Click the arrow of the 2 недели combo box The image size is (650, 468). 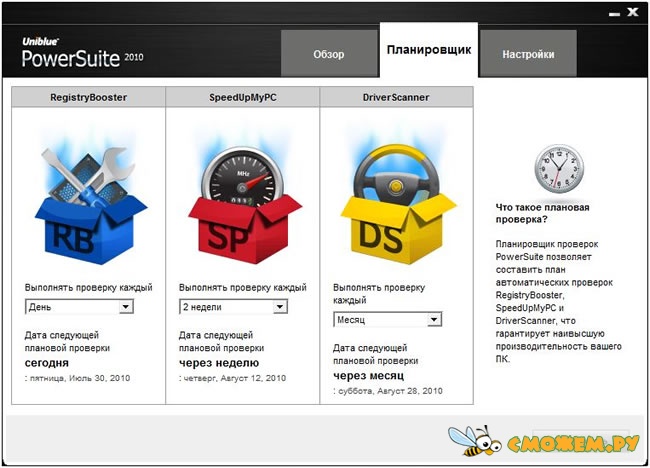point(280,307)
